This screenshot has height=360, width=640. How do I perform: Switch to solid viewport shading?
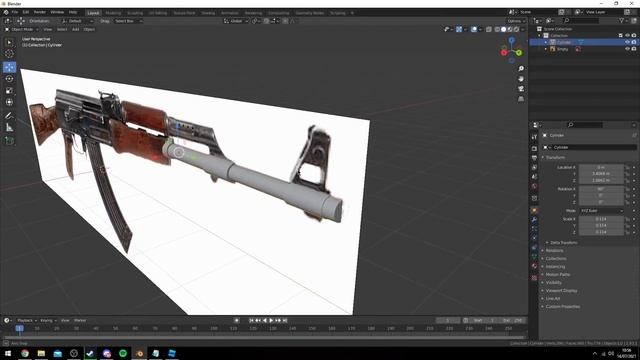click(x=503, y=29)
